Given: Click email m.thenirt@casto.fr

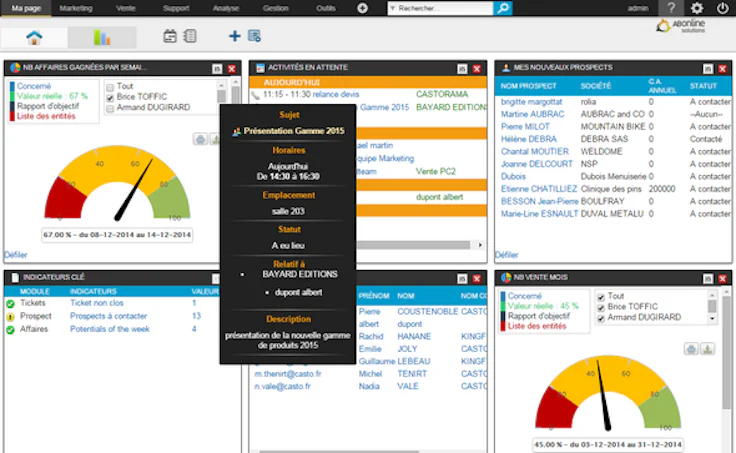Looking at the screenshot, I should point(288,374).
